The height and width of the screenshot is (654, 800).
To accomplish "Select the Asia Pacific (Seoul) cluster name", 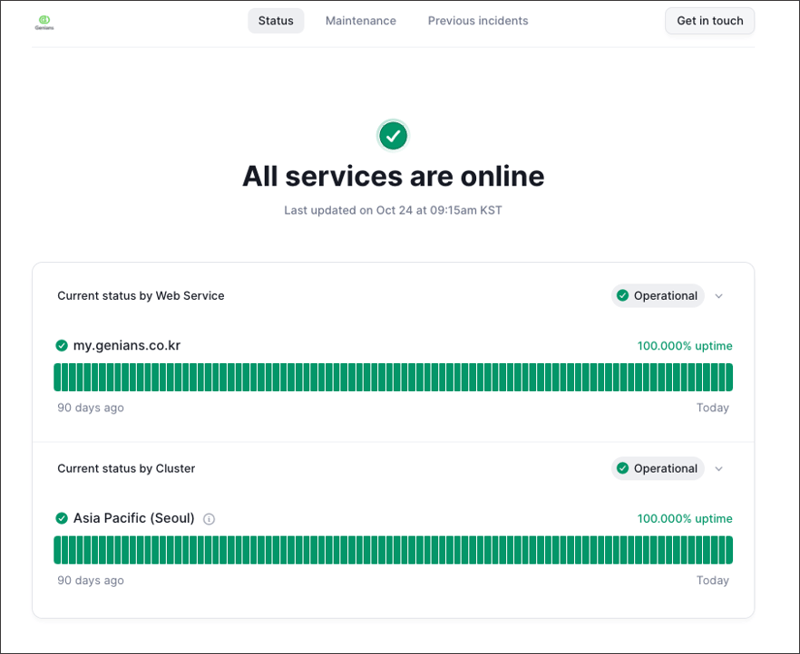I will coord(134,518).
